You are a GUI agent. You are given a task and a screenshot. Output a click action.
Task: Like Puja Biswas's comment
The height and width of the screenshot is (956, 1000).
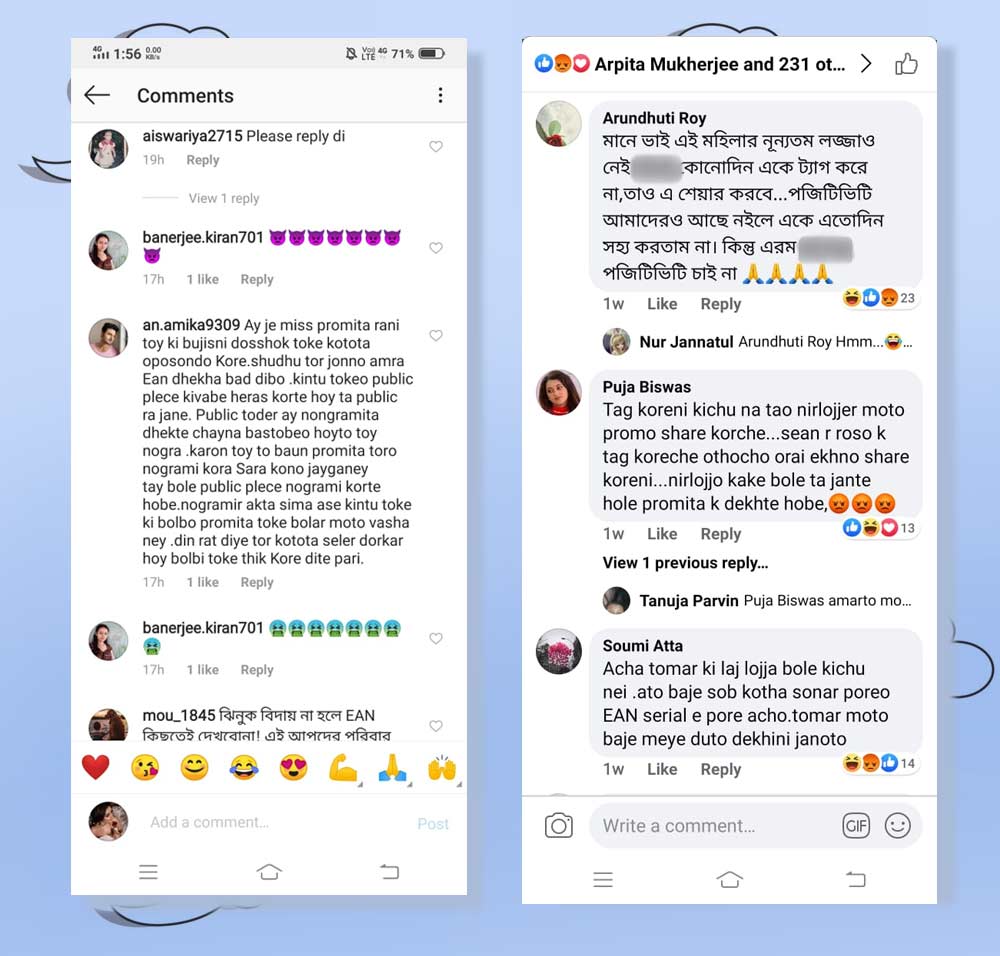click(x=662, y=534)
